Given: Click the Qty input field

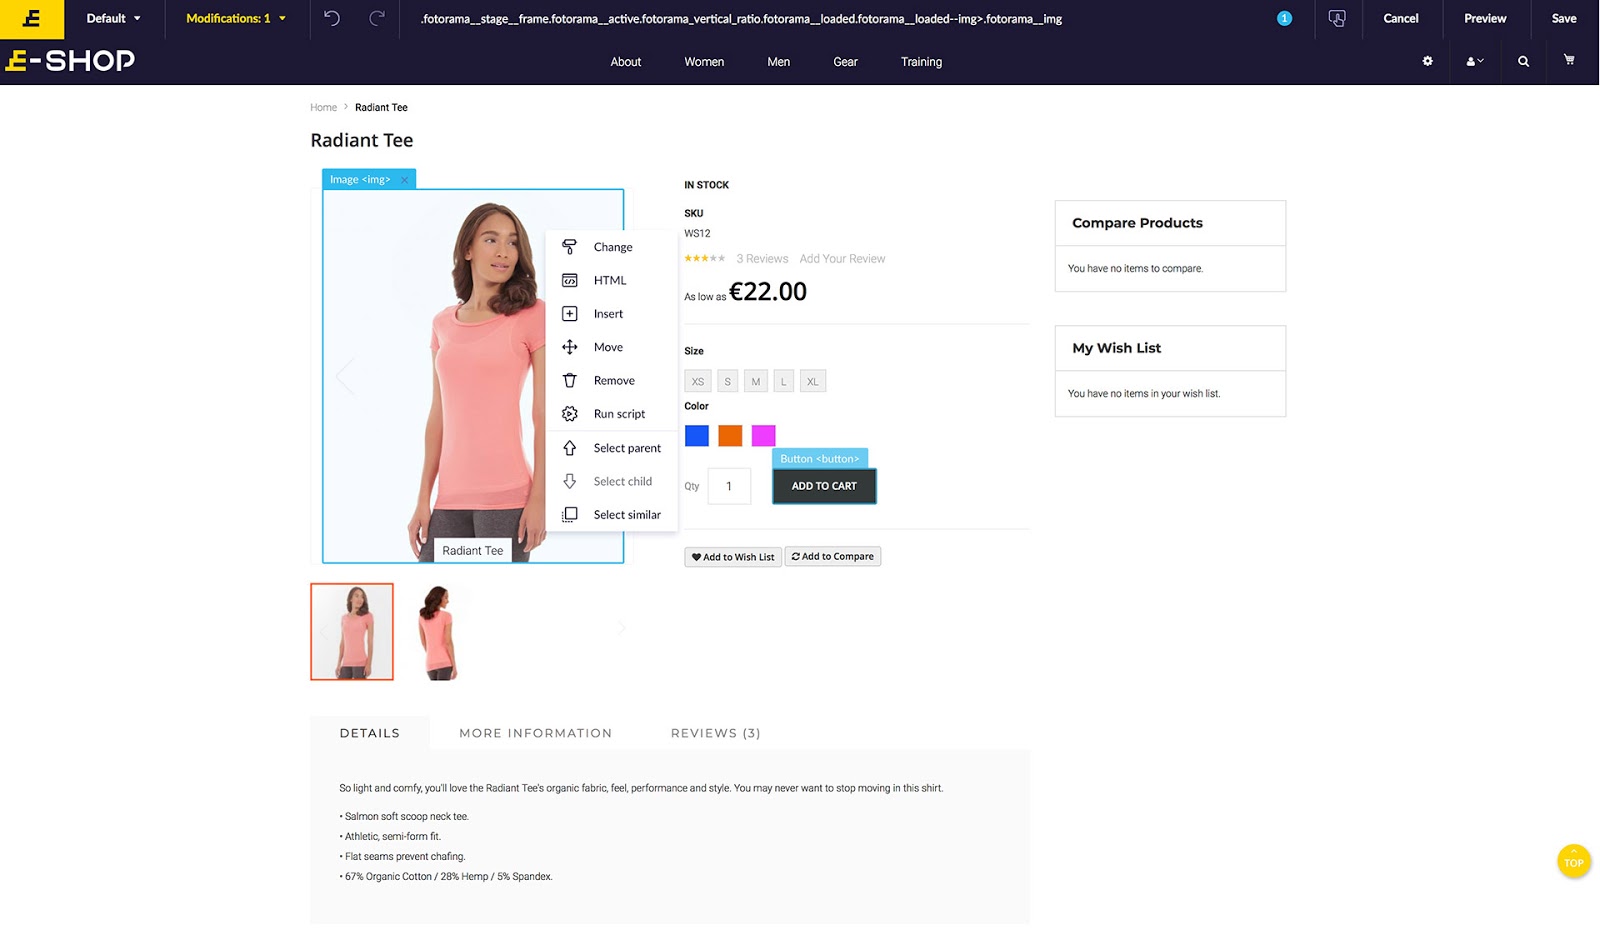Looking at the screenshot, I should pyautogui.click(x=729, y=486).
